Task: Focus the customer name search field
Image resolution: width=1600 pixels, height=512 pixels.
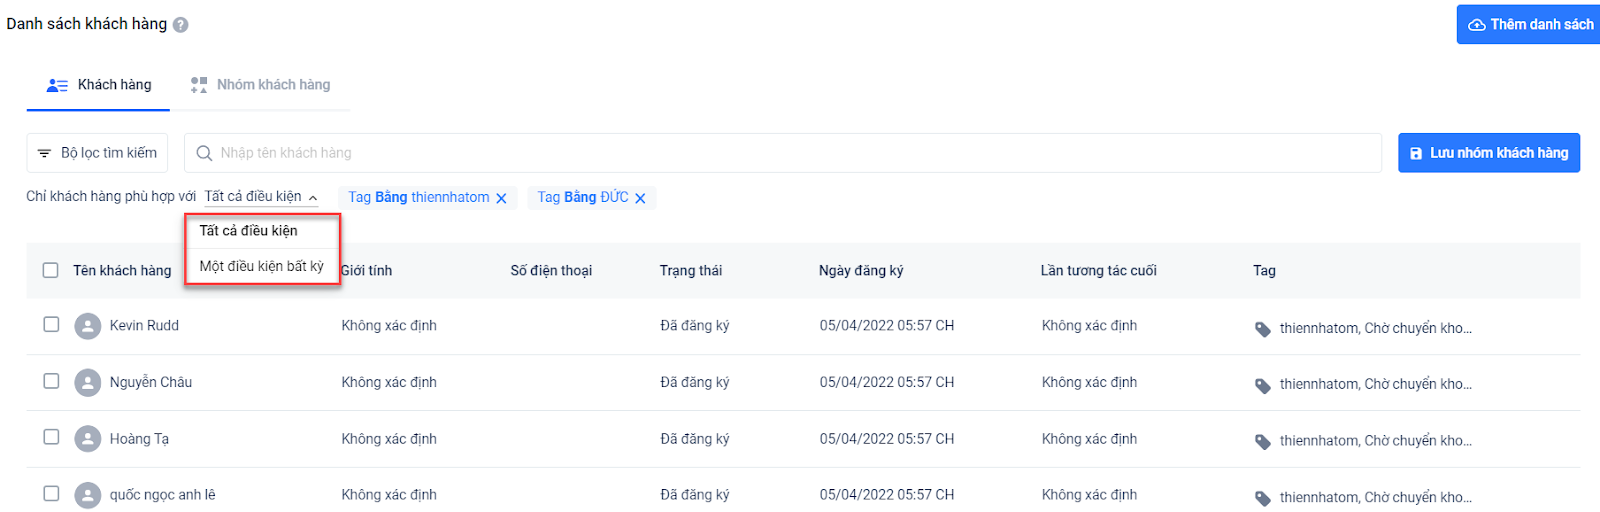Action: pyautogui.click(x=780, y=153)
